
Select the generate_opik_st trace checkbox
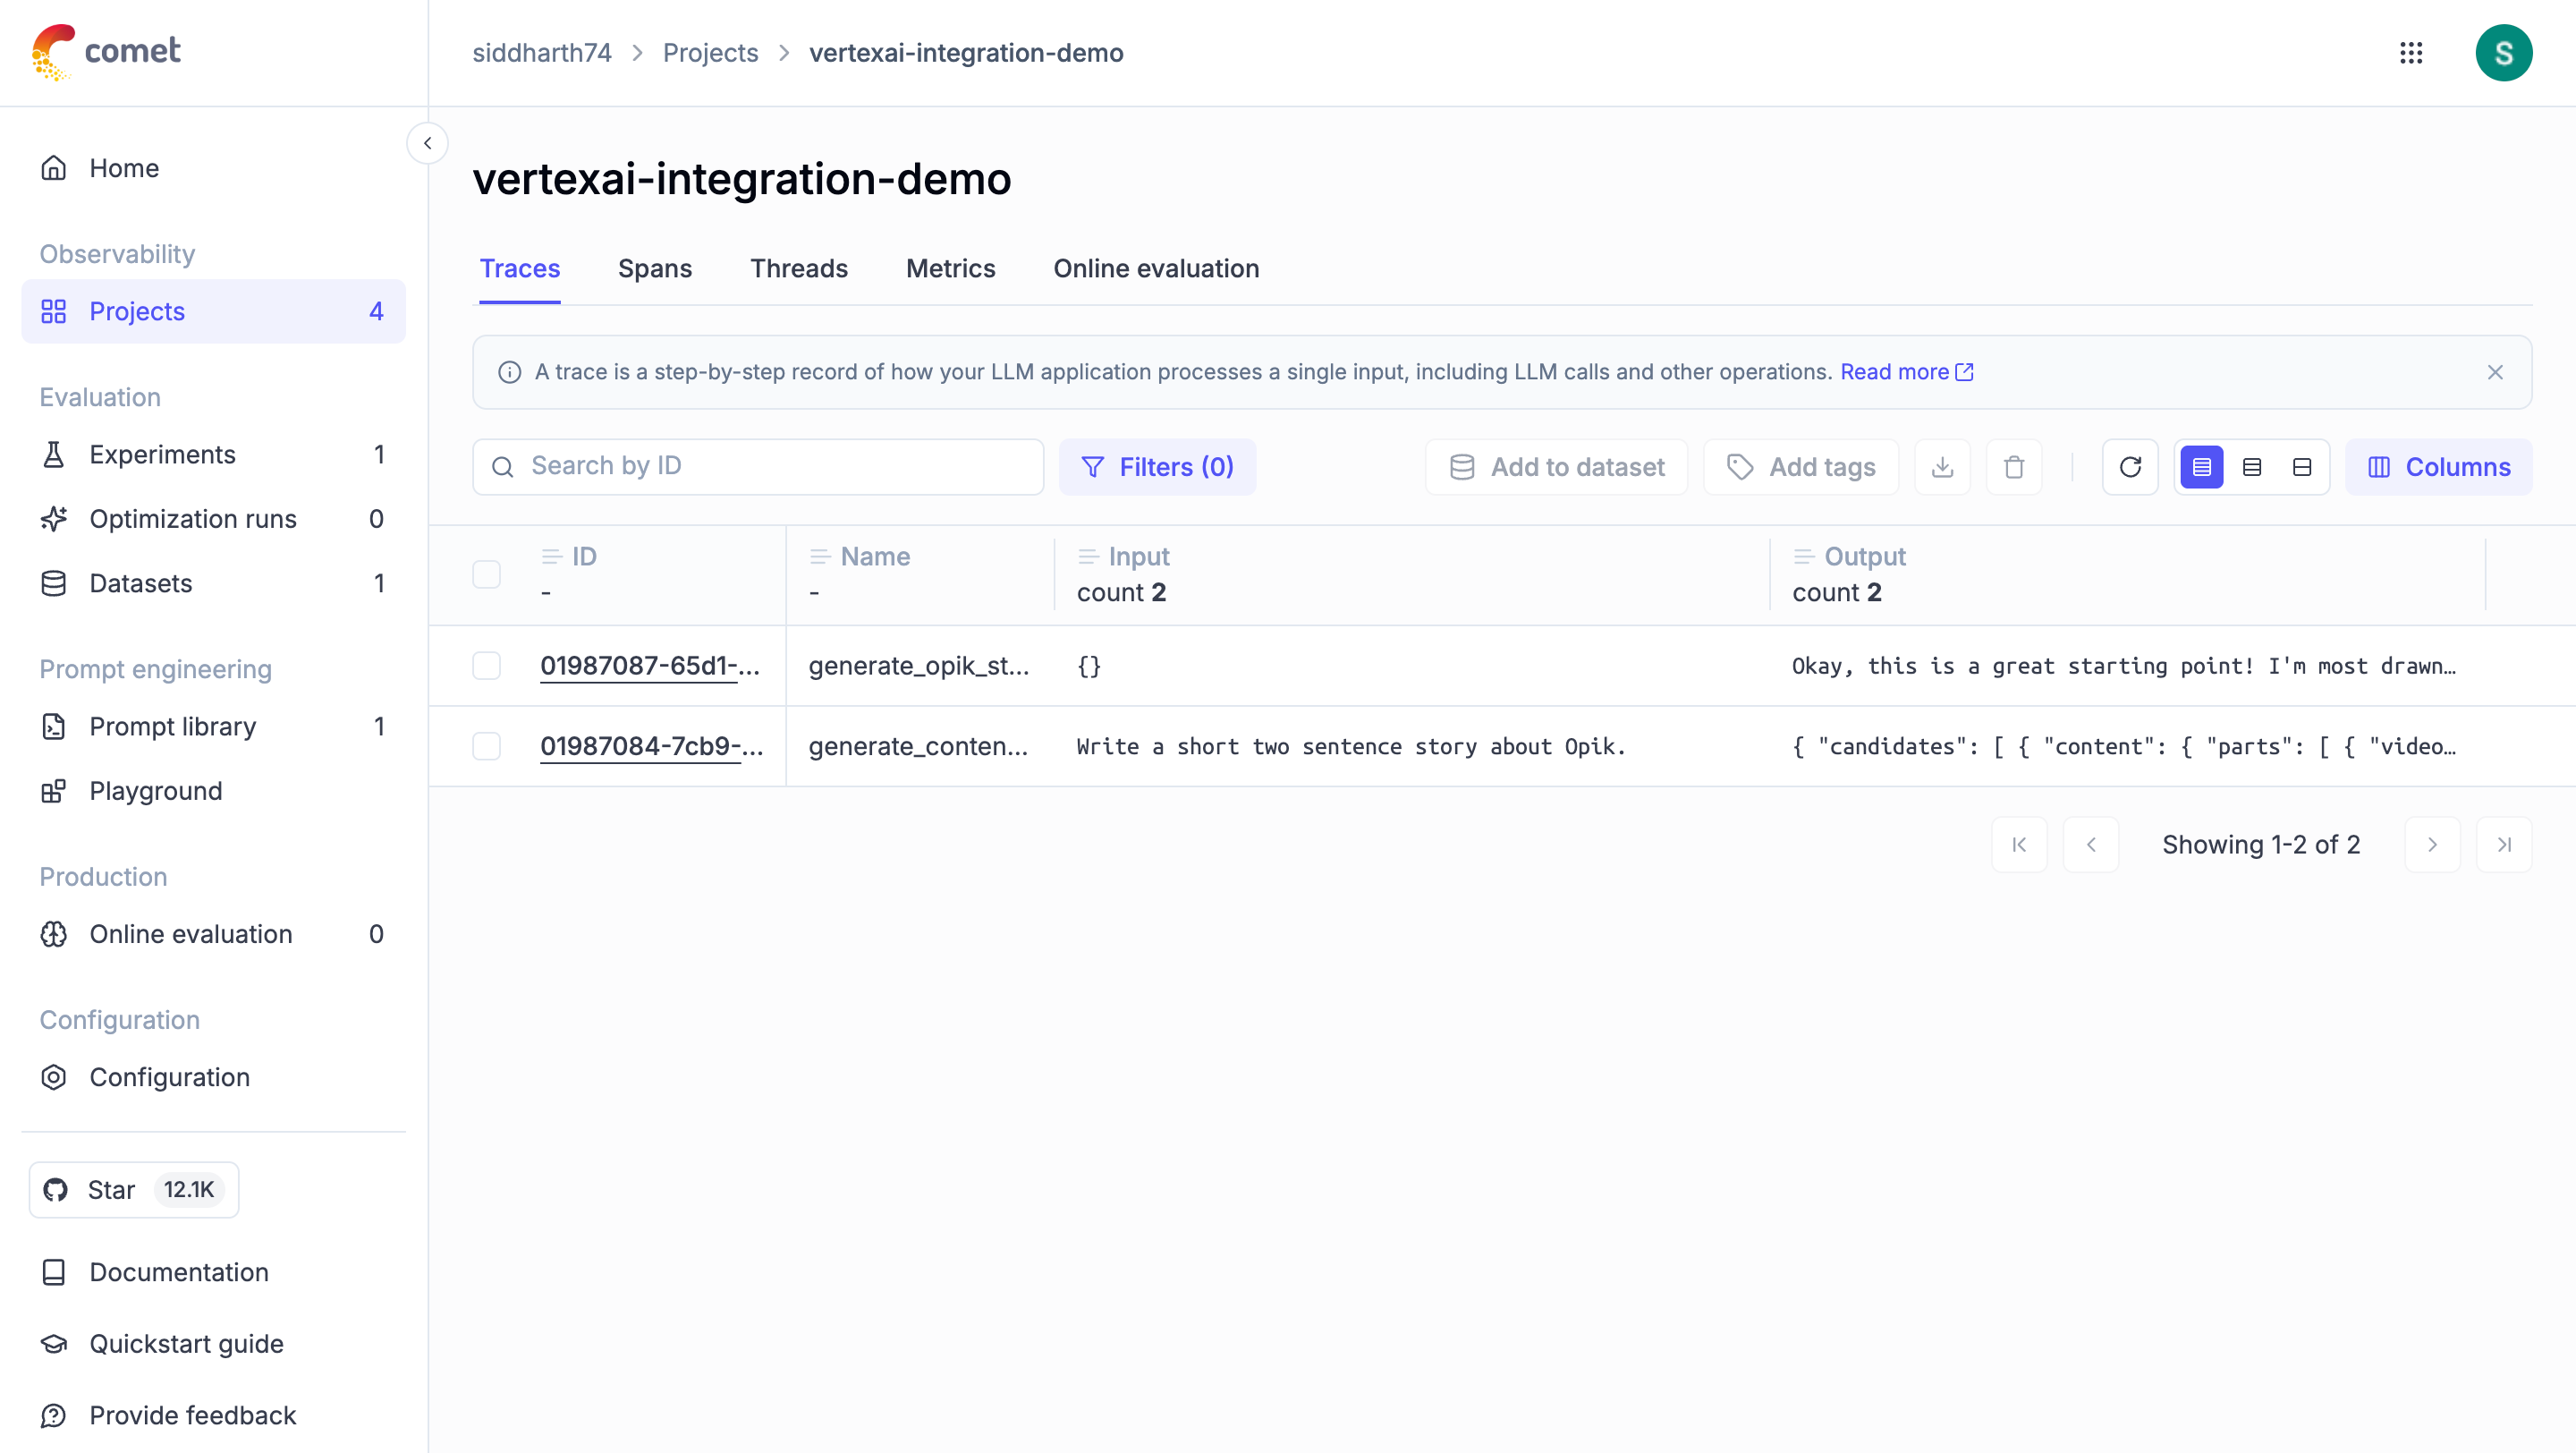pos(487,666)
